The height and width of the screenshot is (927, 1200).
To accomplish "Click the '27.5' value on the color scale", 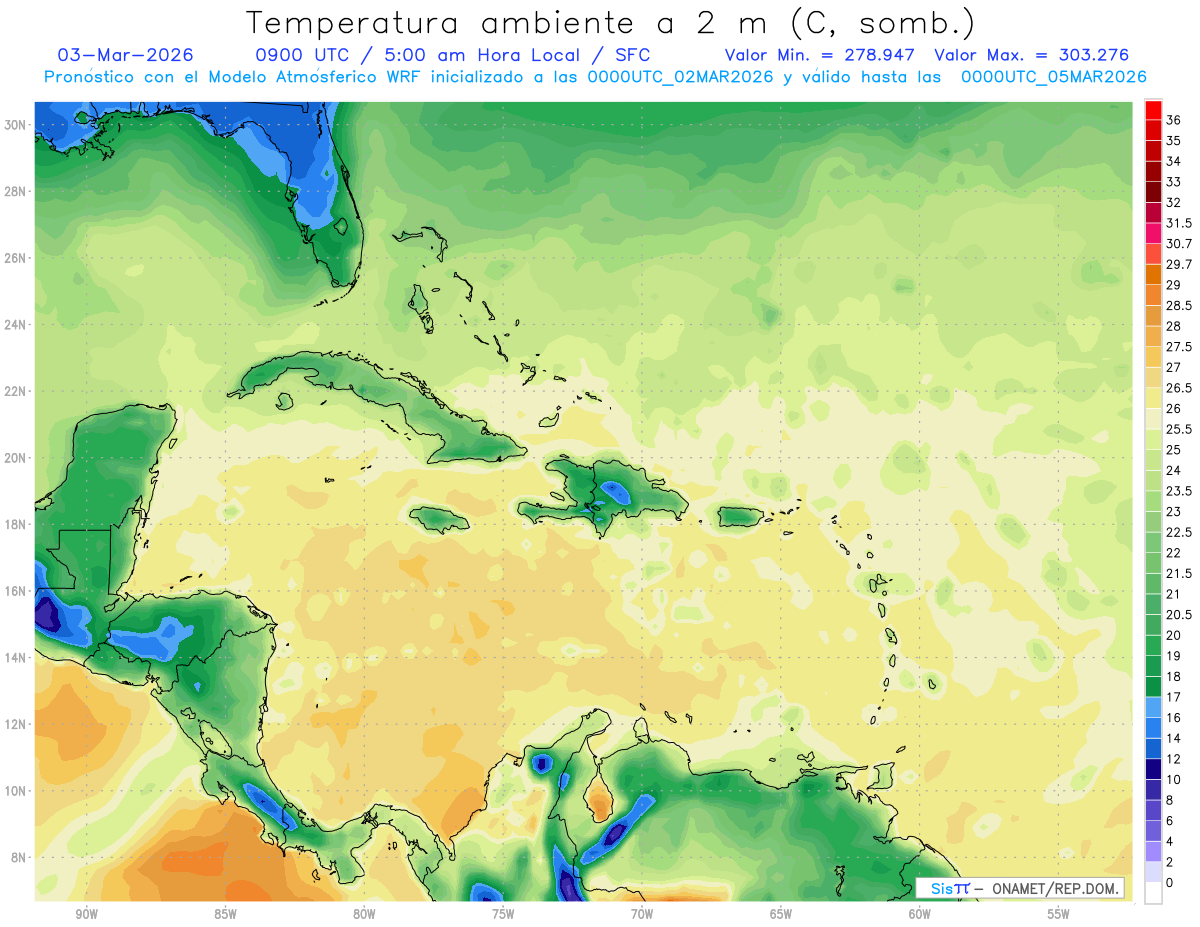I will (x=1178, y=347).
